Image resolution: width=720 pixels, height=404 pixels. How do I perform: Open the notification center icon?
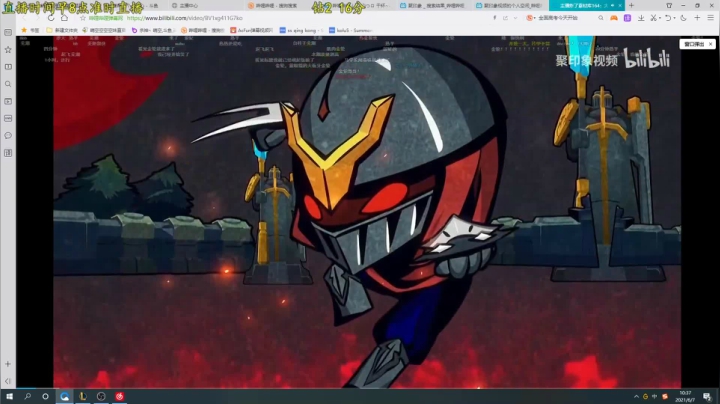click(707, 397)
